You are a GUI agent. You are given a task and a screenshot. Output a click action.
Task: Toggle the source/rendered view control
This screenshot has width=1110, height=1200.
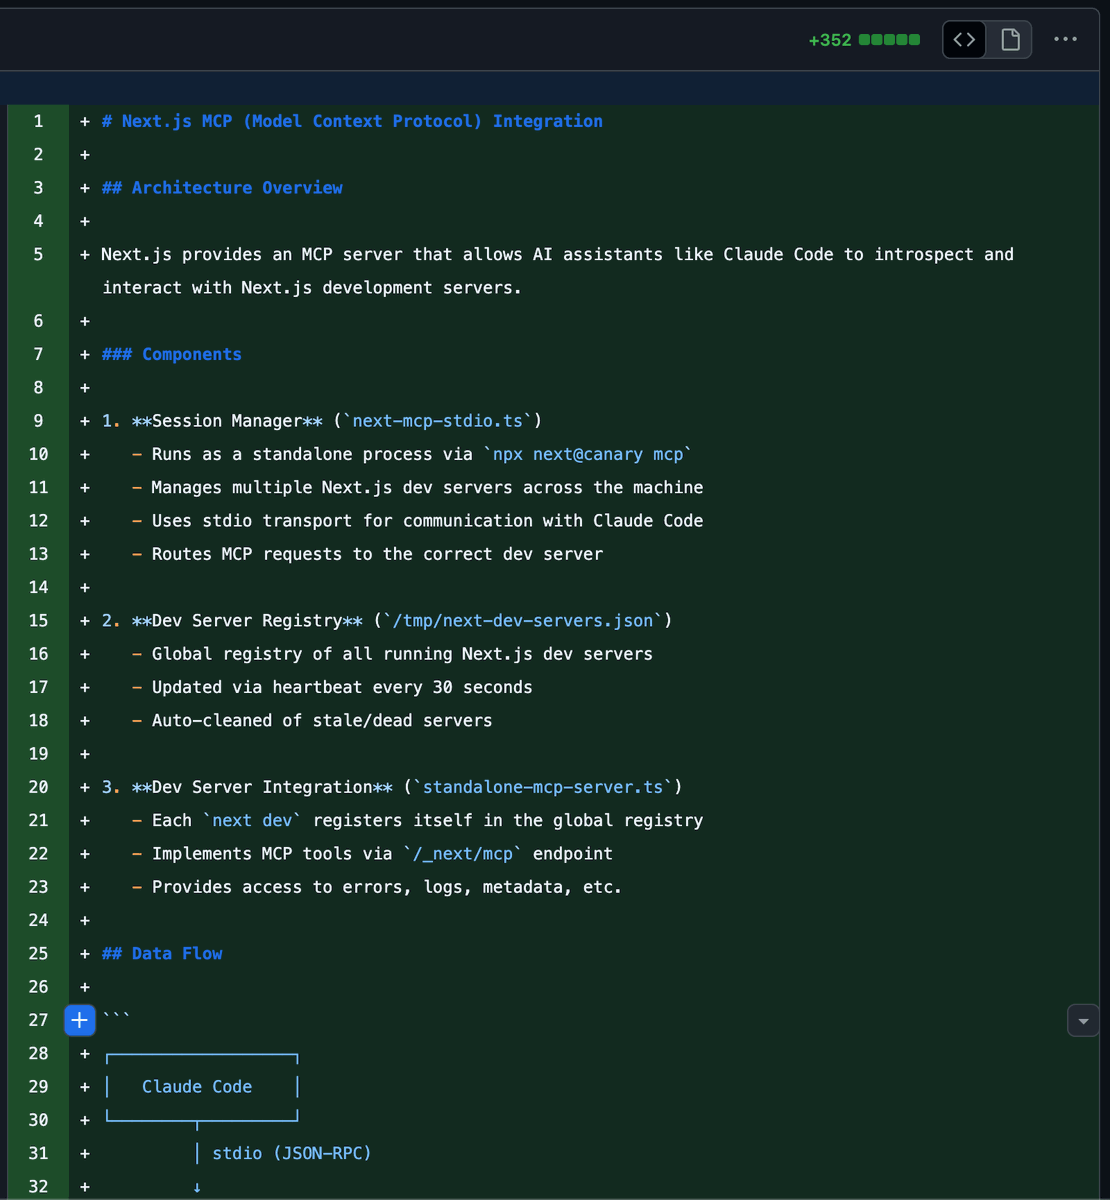(987, 39)
